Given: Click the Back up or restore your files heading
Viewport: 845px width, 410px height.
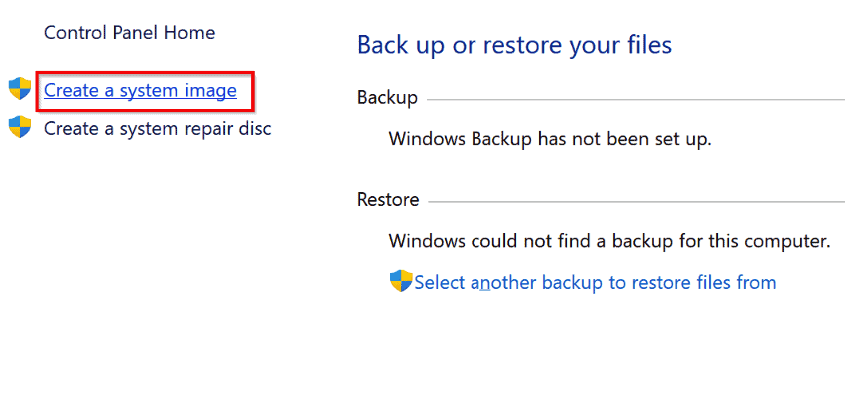Looking at the screenshot, I should tap(514, 45).
